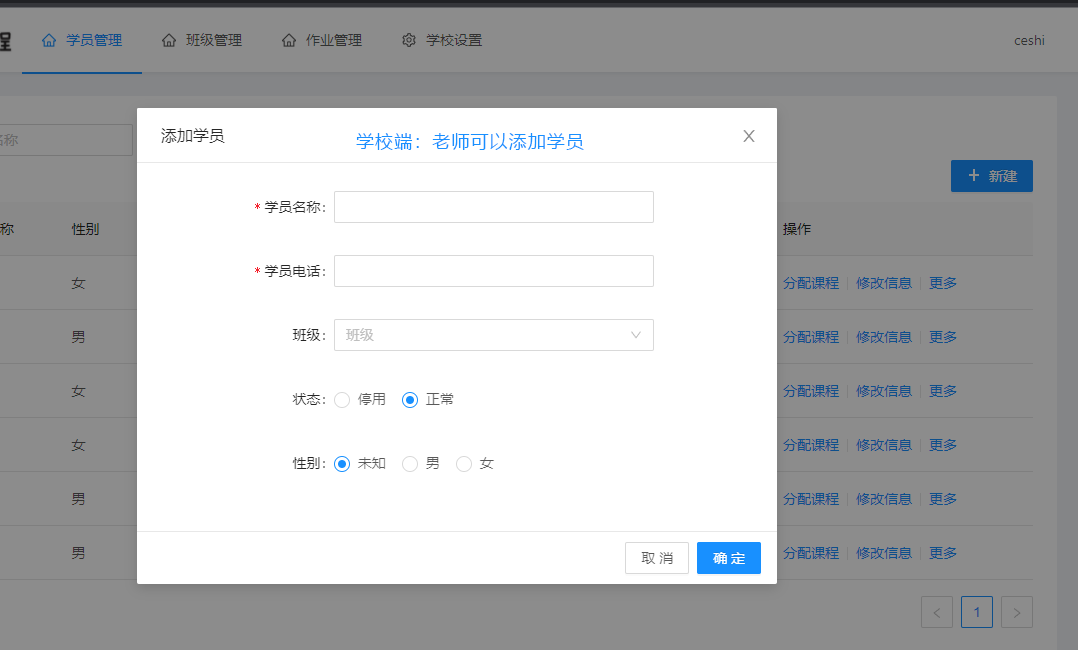Open the 班级 dropdown selector
Image resolution: width=1078 pixels, height=650 pixels.
click(x=494, y=335)
